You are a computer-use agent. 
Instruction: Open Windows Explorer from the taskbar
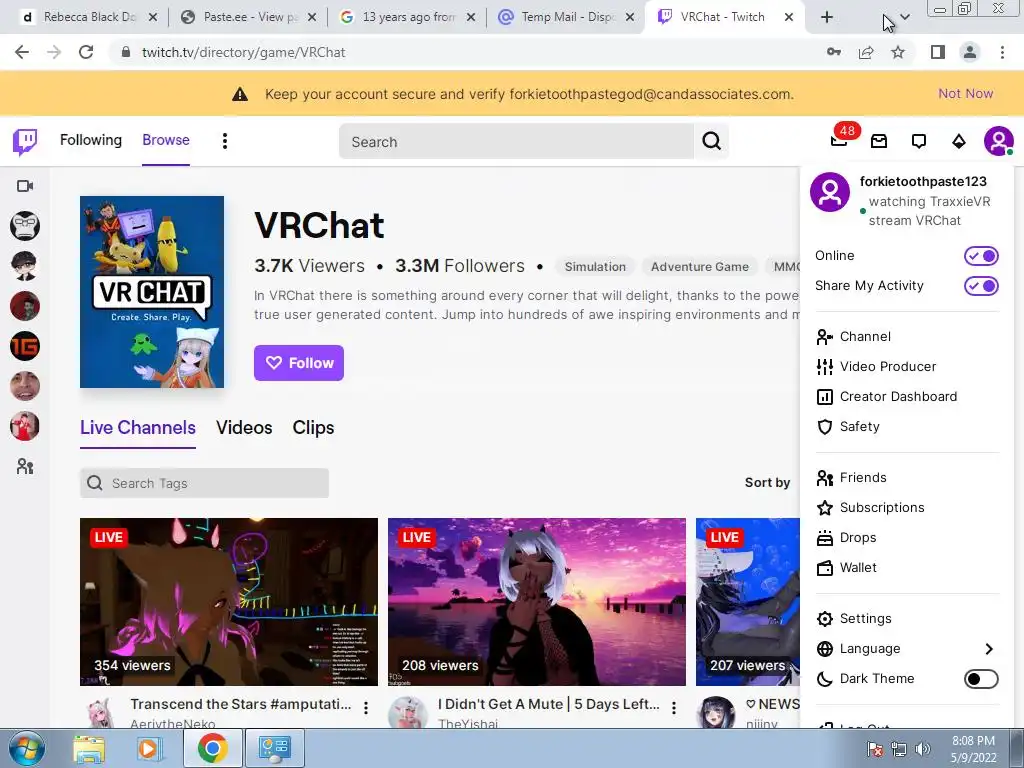89,748
